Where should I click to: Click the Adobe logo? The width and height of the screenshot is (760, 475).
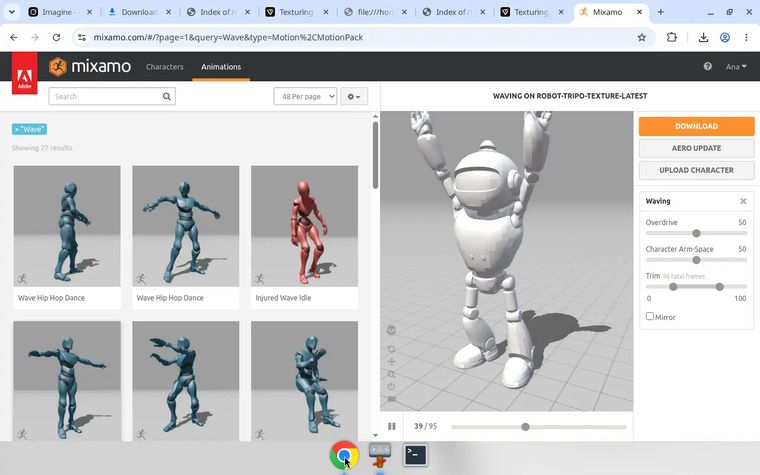25,73
